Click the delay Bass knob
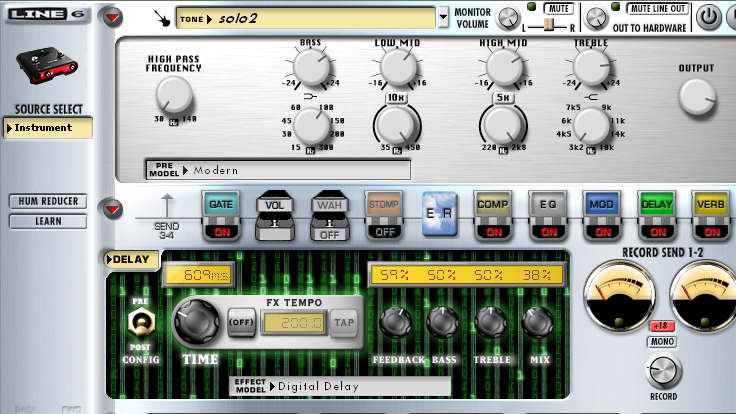 (442, 323)
